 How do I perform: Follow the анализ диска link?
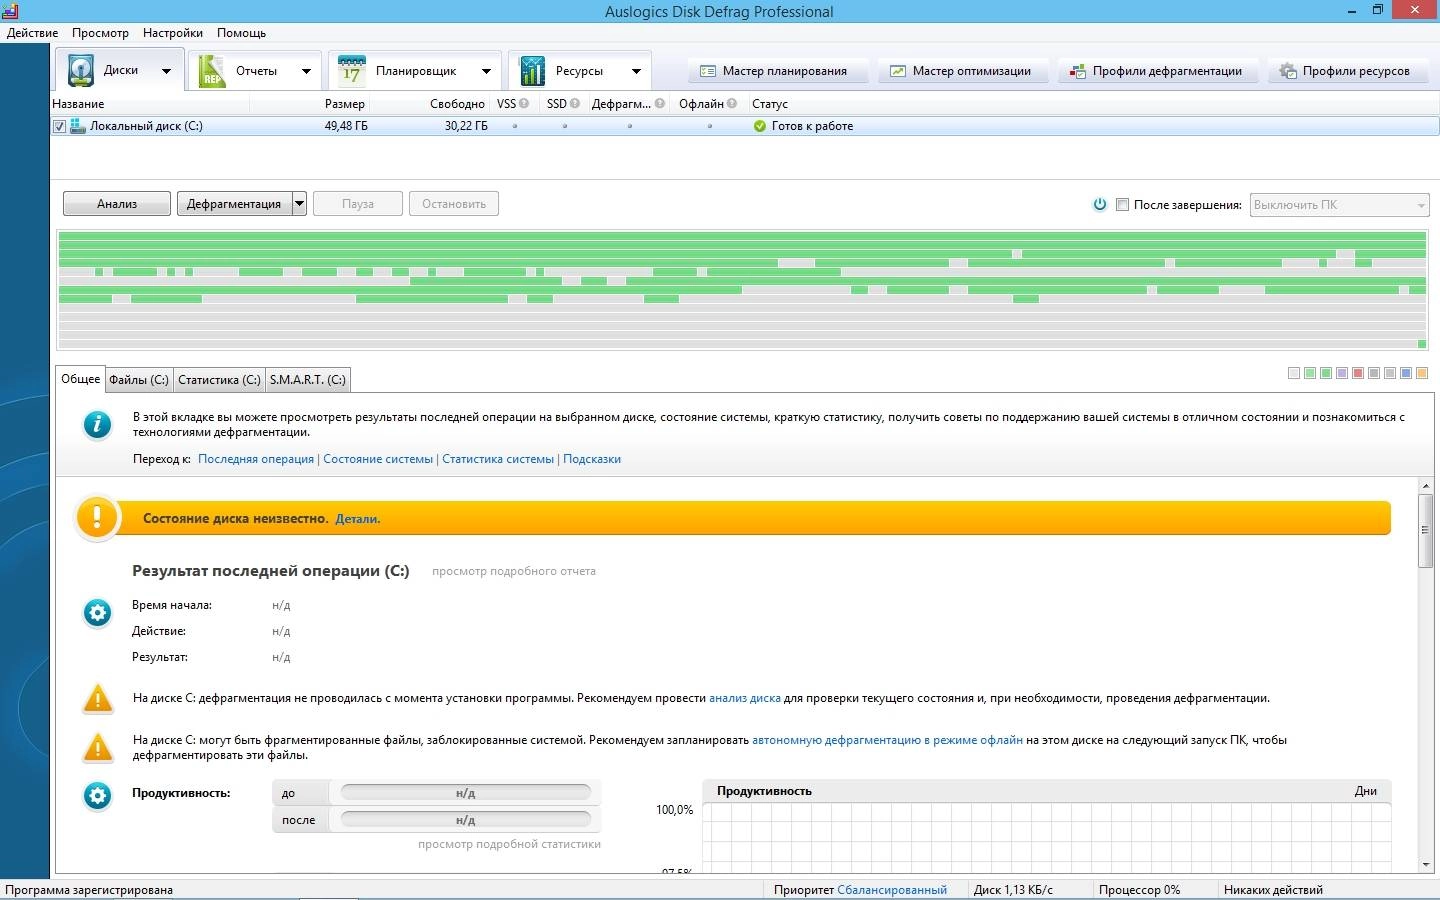(745, 698)
